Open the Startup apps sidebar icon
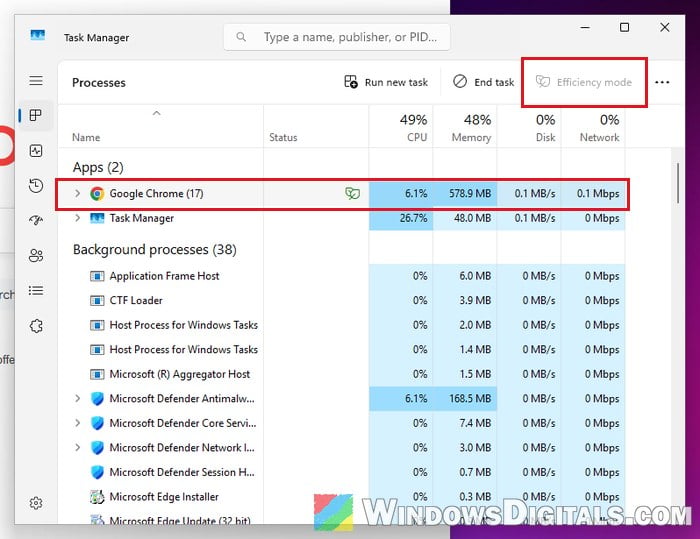This screenshot has height=539, width=700. [36, 220]
